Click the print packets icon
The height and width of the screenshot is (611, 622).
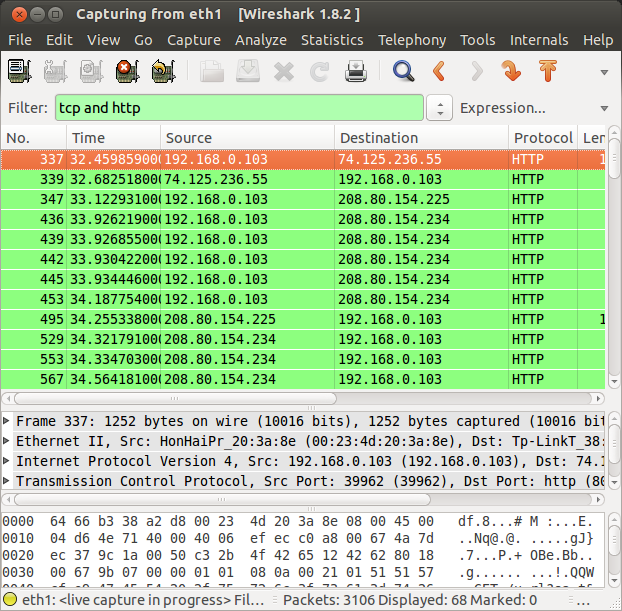coord(356,71)
